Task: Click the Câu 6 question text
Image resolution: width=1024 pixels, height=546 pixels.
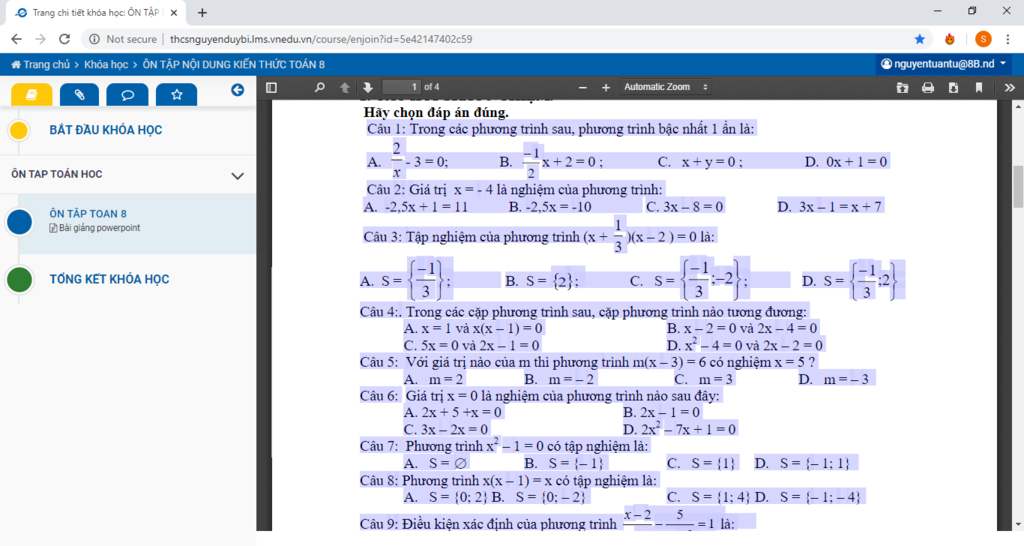Action: coord(539,396)
